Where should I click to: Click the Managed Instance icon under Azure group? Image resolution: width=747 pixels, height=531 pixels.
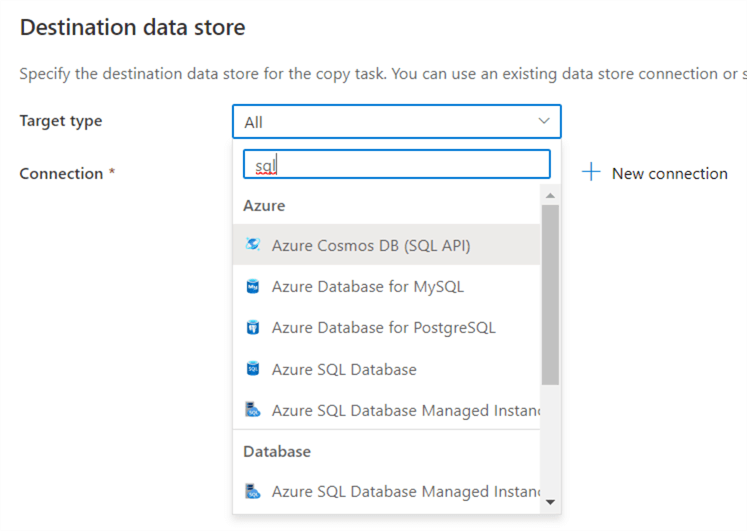click(x=252, y=410)
